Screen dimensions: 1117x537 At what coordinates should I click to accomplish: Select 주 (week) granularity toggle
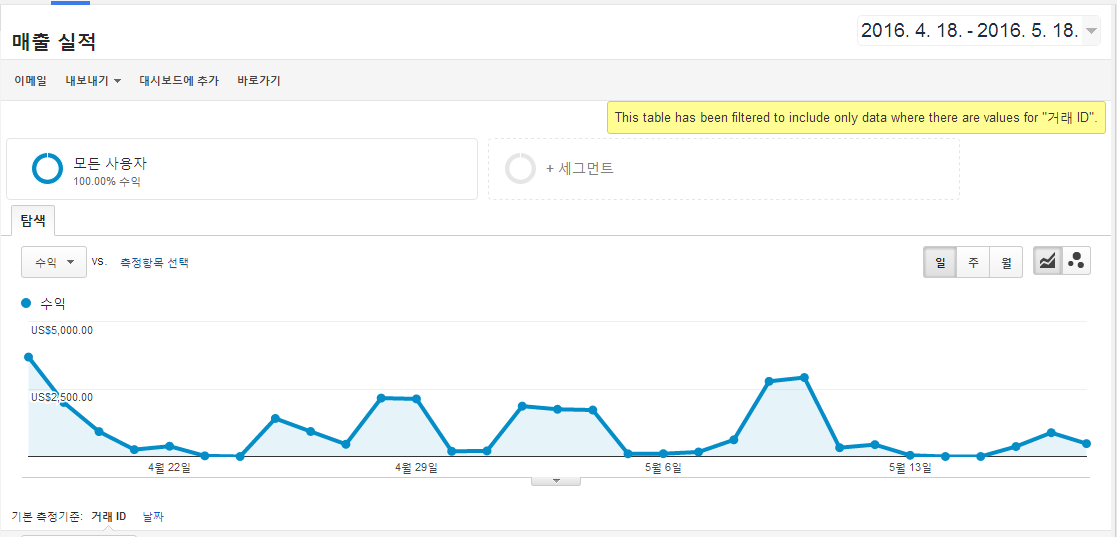pos(972,261)
